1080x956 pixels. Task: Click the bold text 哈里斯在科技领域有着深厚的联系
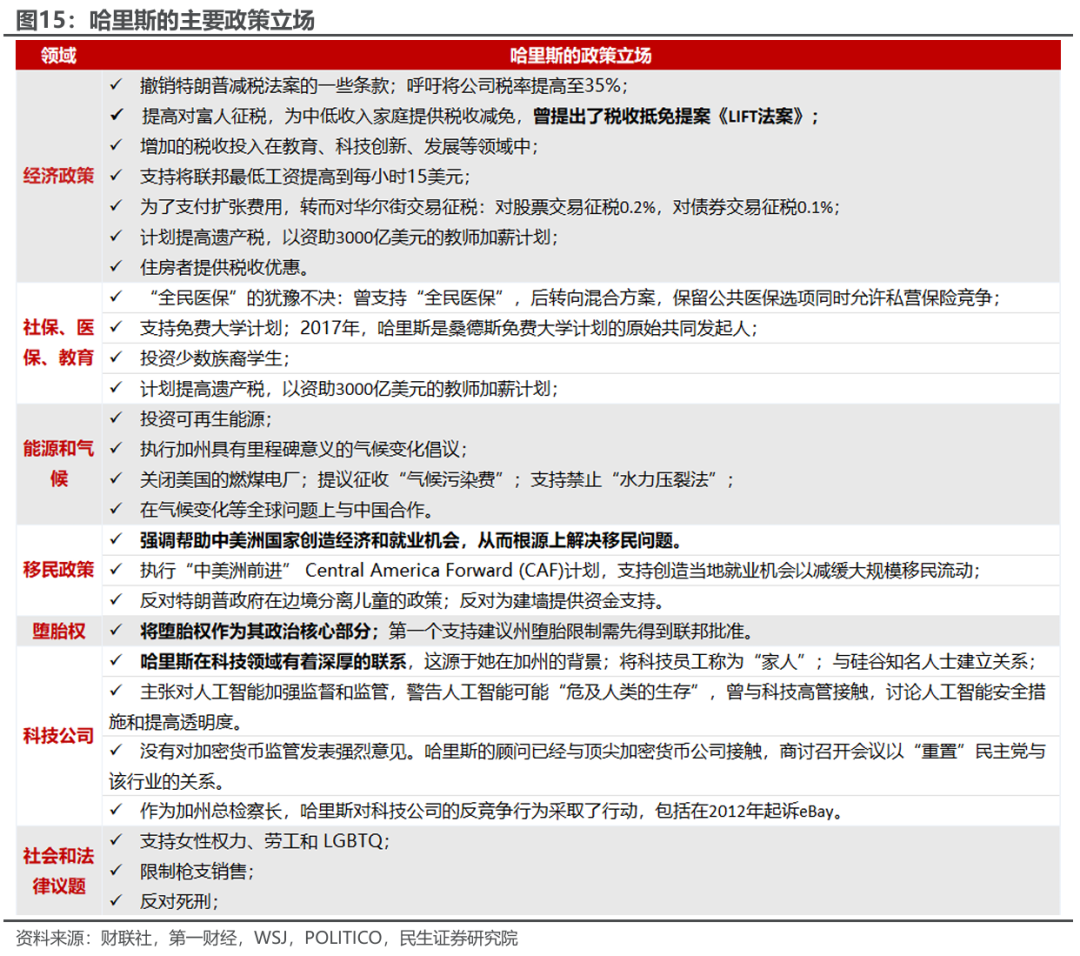273,661
